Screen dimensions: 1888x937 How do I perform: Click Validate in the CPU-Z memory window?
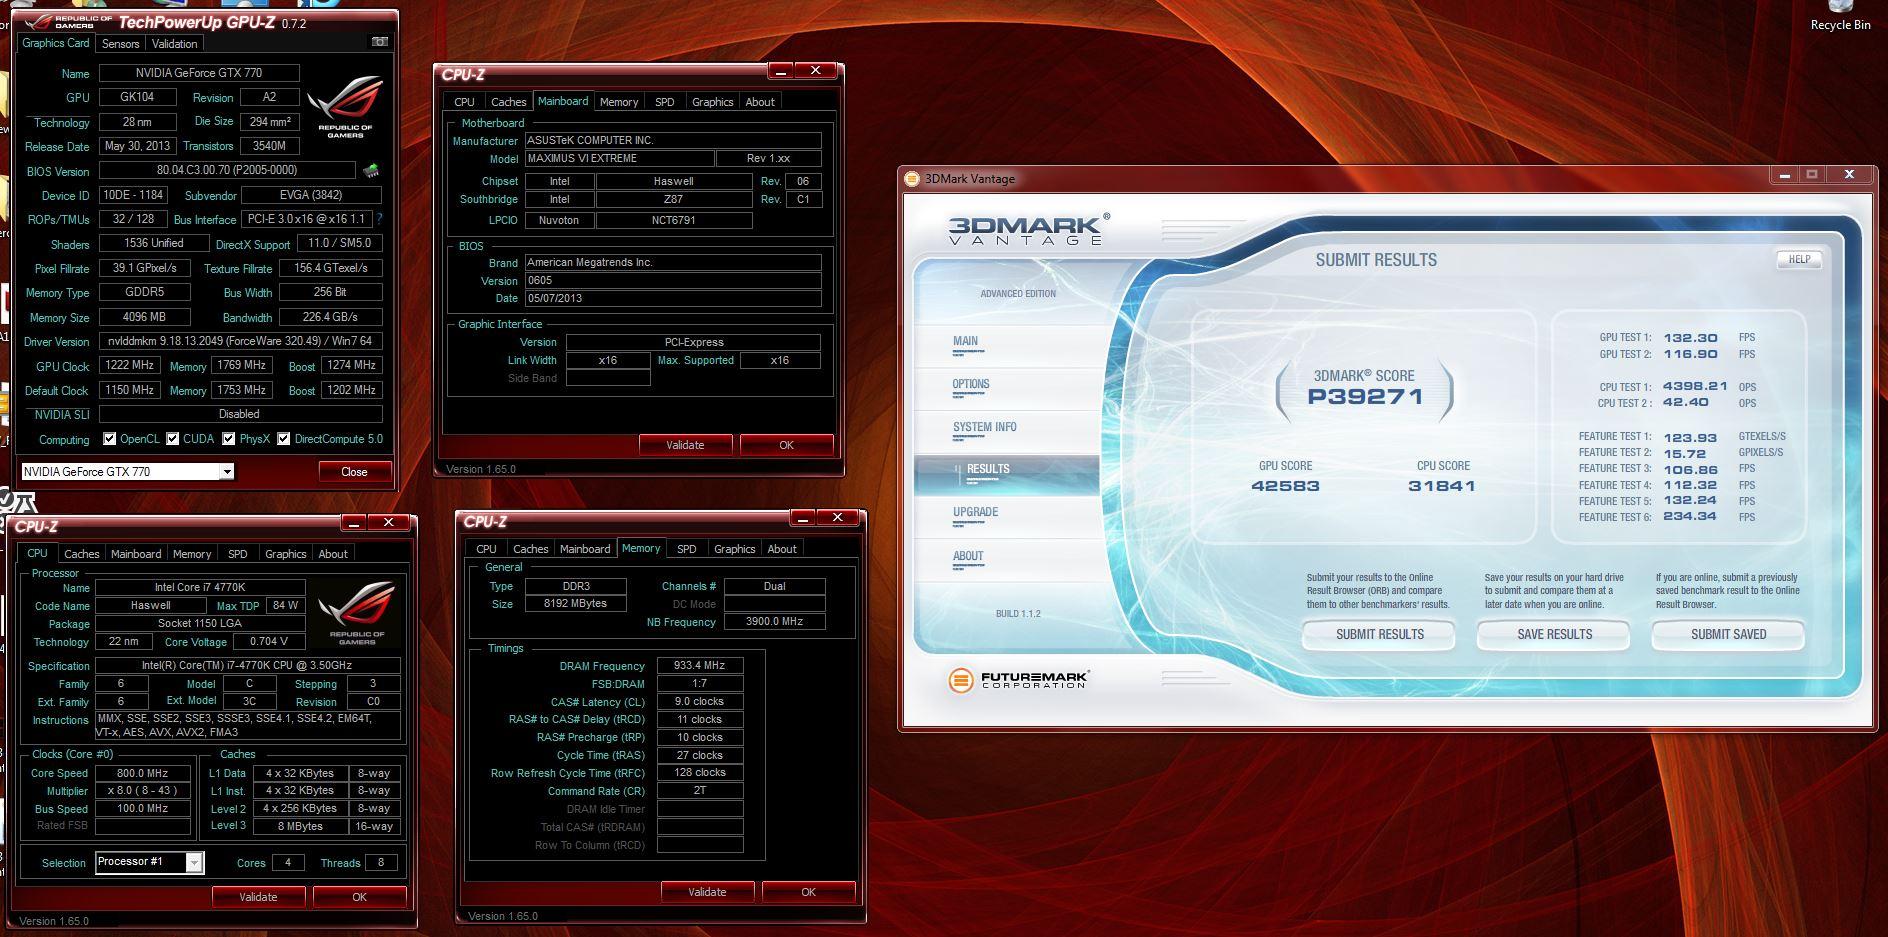[707, 892]
